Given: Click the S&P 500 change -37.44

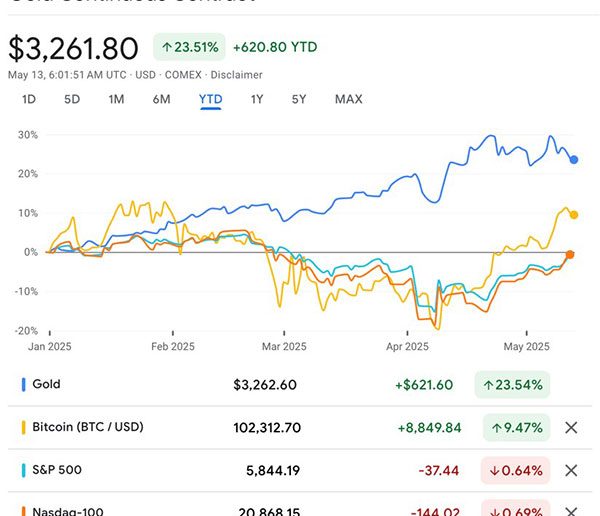Looking at the screenshot, I should 439,470.
